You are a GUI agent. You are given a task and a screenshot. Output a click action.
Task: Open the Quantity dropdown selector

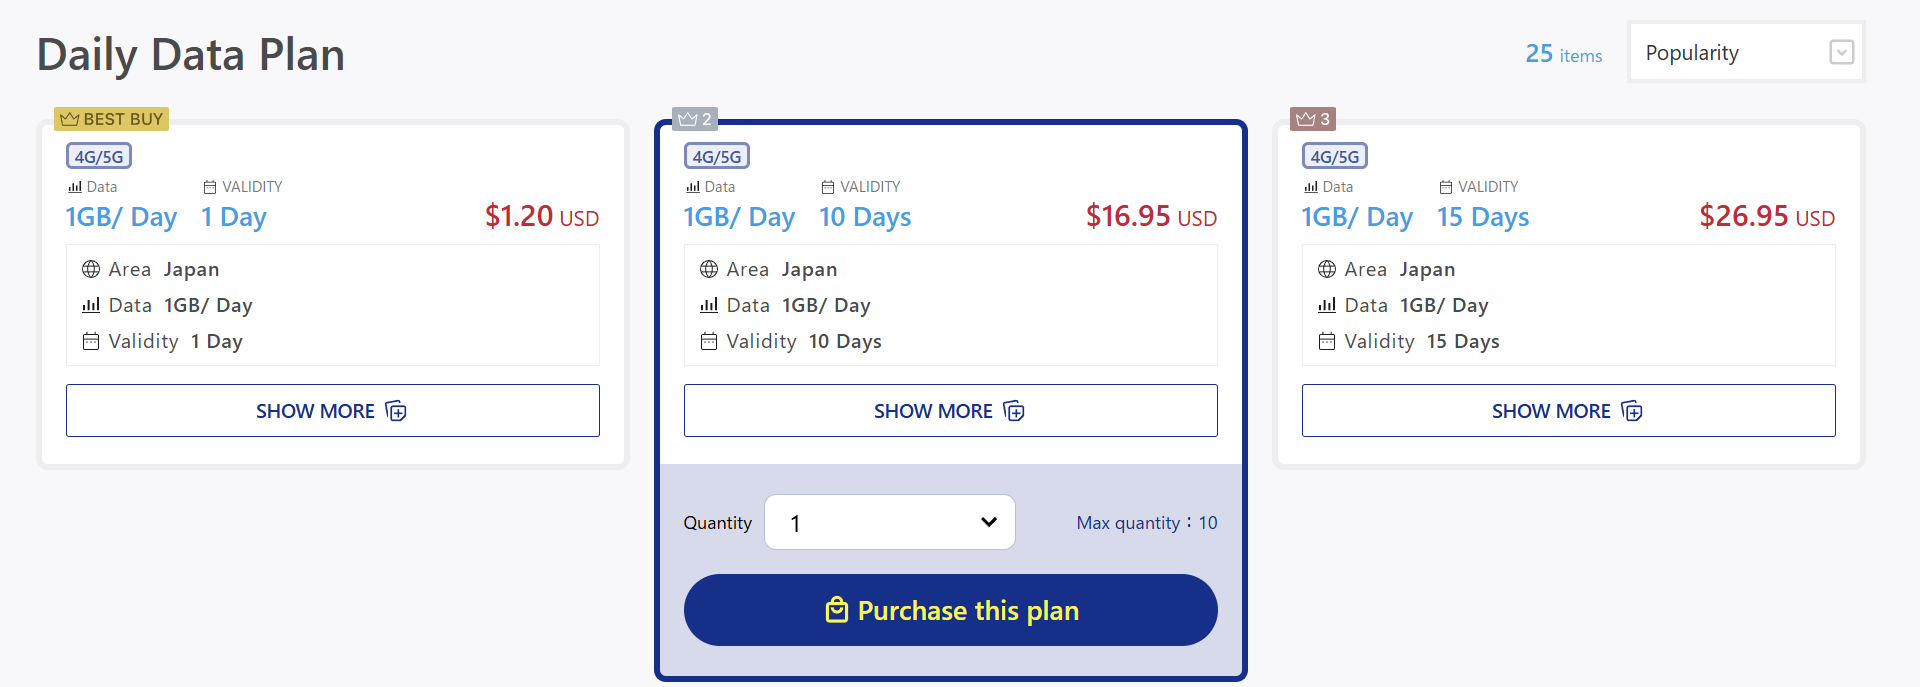coord(890,522)
